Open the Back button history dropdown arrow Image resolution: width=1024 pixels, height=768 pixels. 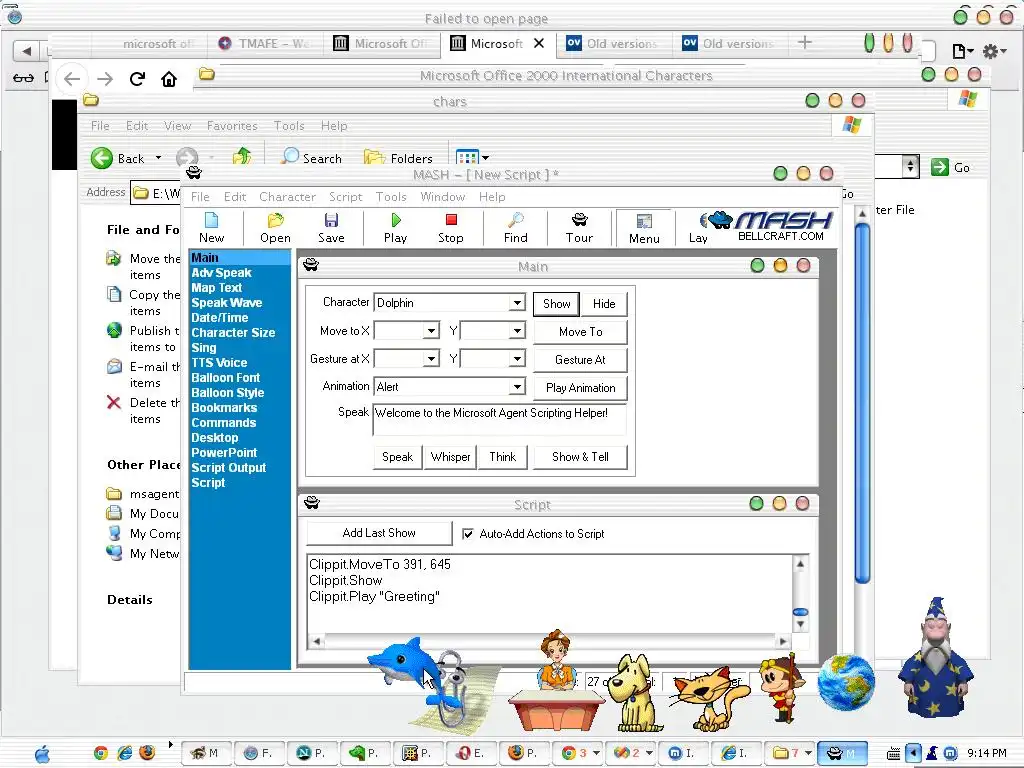[x=158, y=158]
